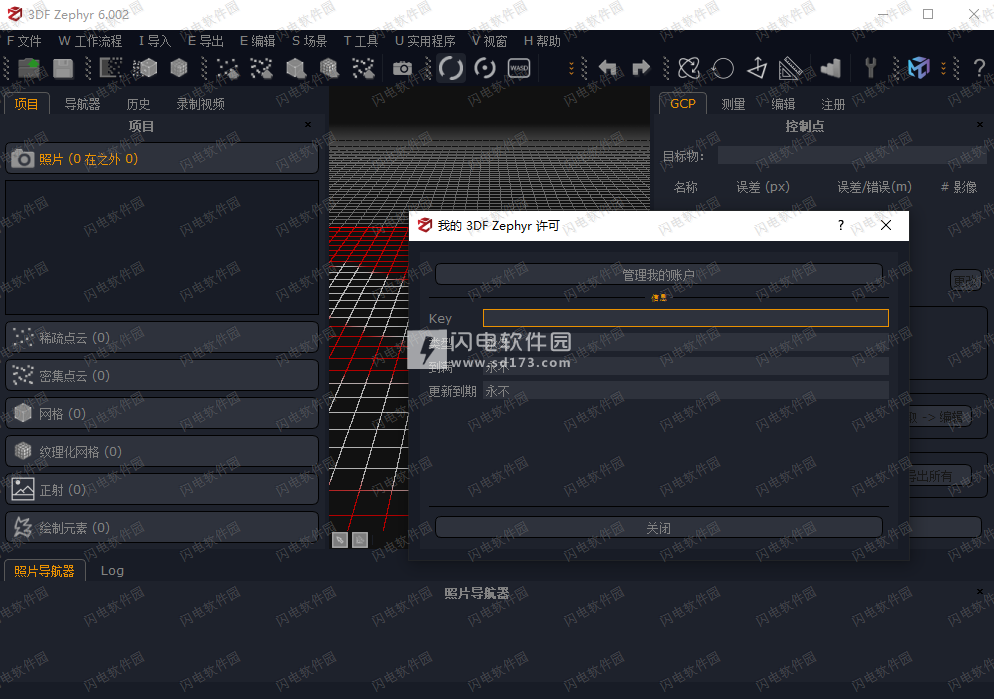Click the free rotation gizmo icon

tap(689, 68)
